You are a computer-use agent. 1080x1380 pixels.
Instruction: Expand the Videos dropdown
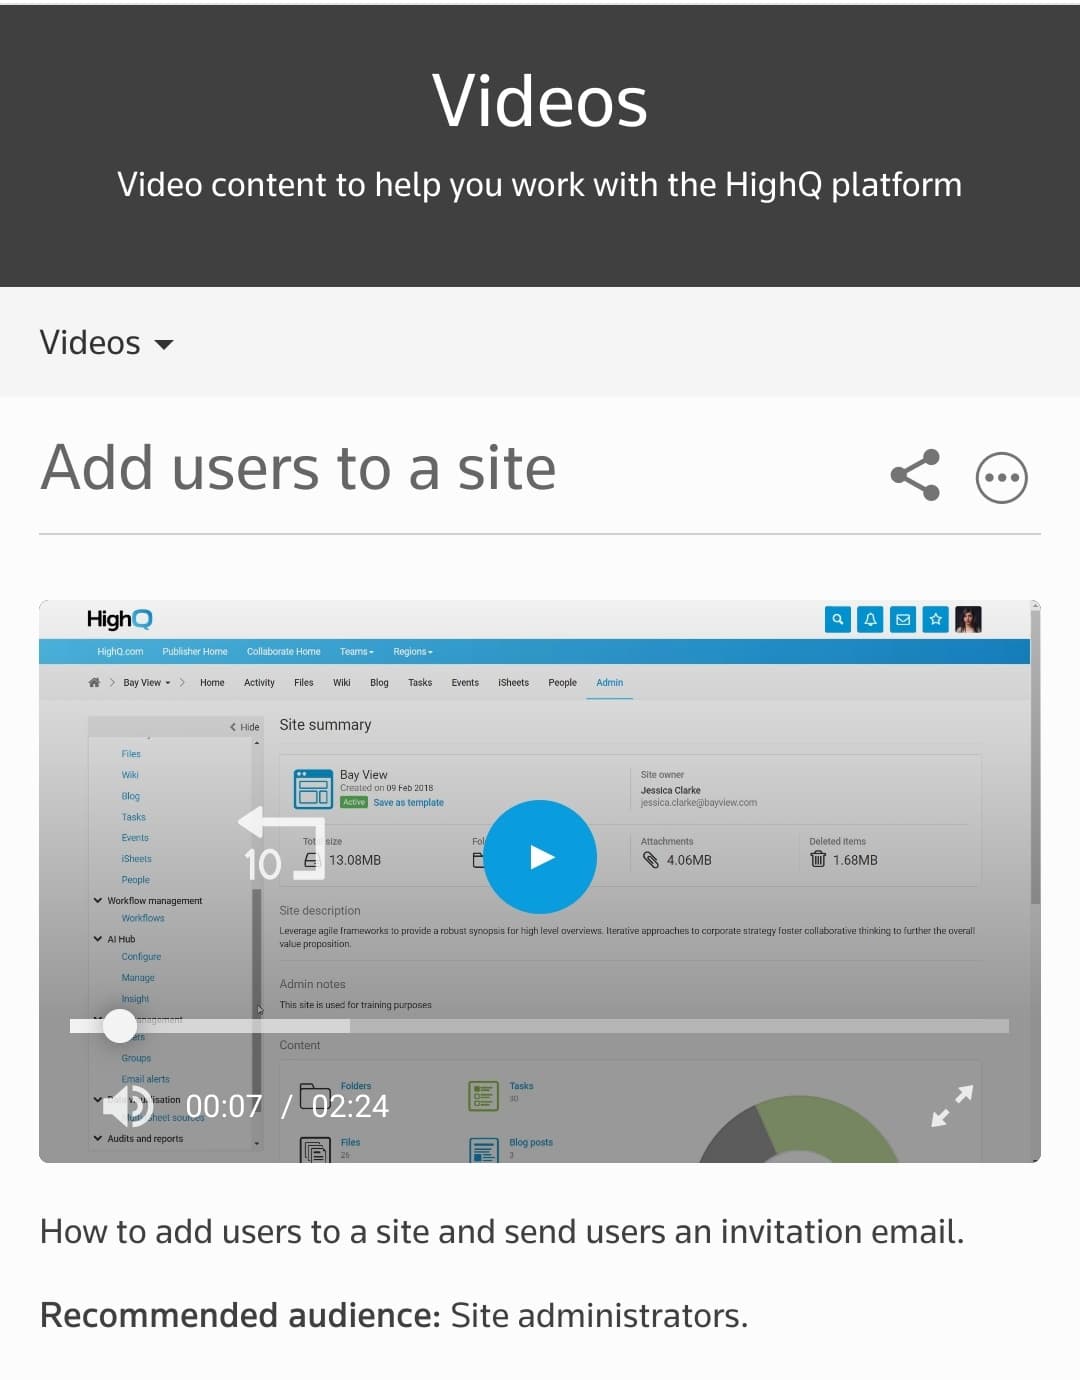point(106,343)
